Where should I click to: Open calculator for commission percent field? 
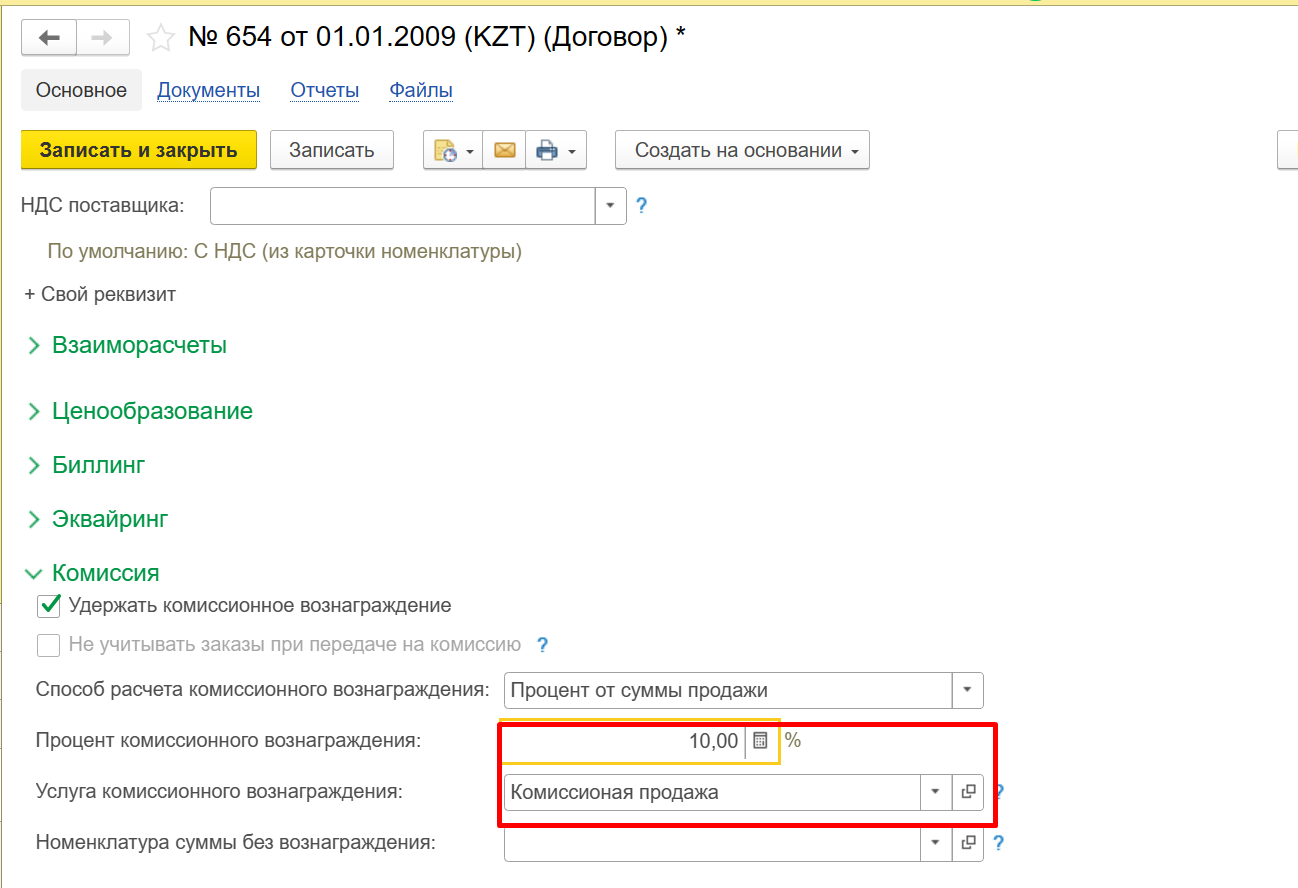(760, 741)
